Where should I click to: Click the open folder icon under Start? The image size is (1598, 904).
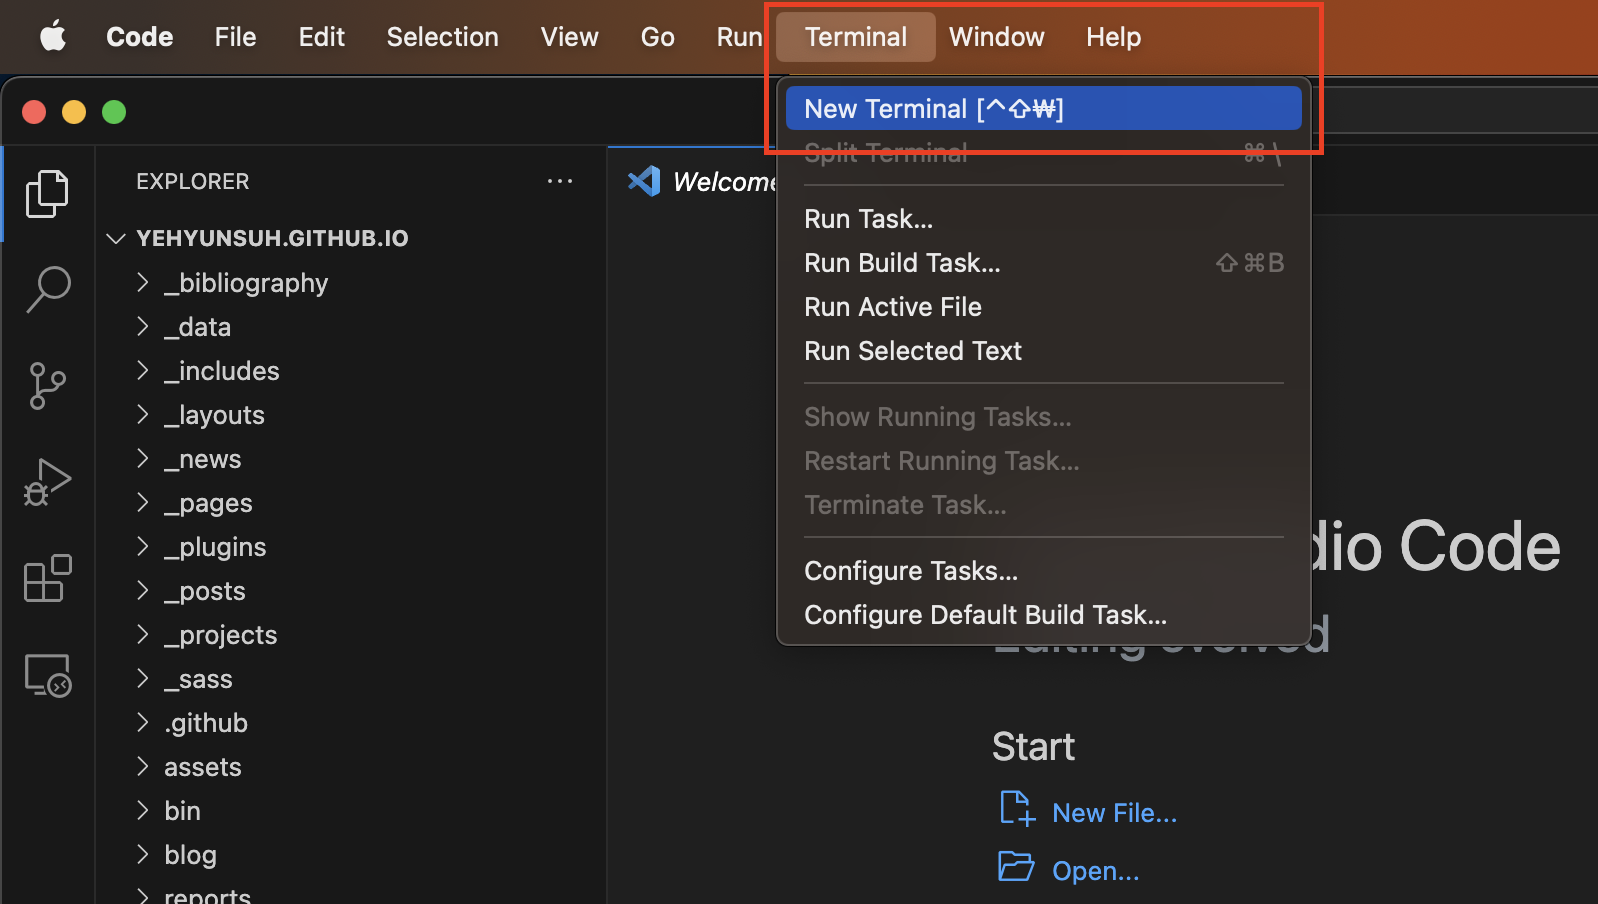tap(1016, 866)
